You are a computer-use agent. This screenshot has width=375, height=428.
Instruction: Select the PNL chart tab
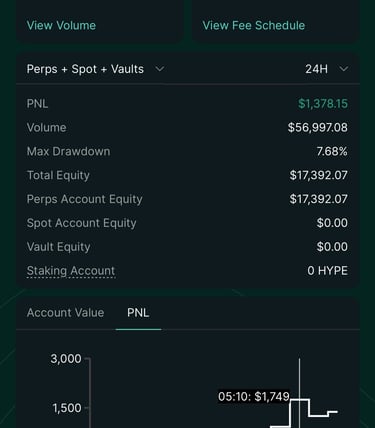[138, 313]
